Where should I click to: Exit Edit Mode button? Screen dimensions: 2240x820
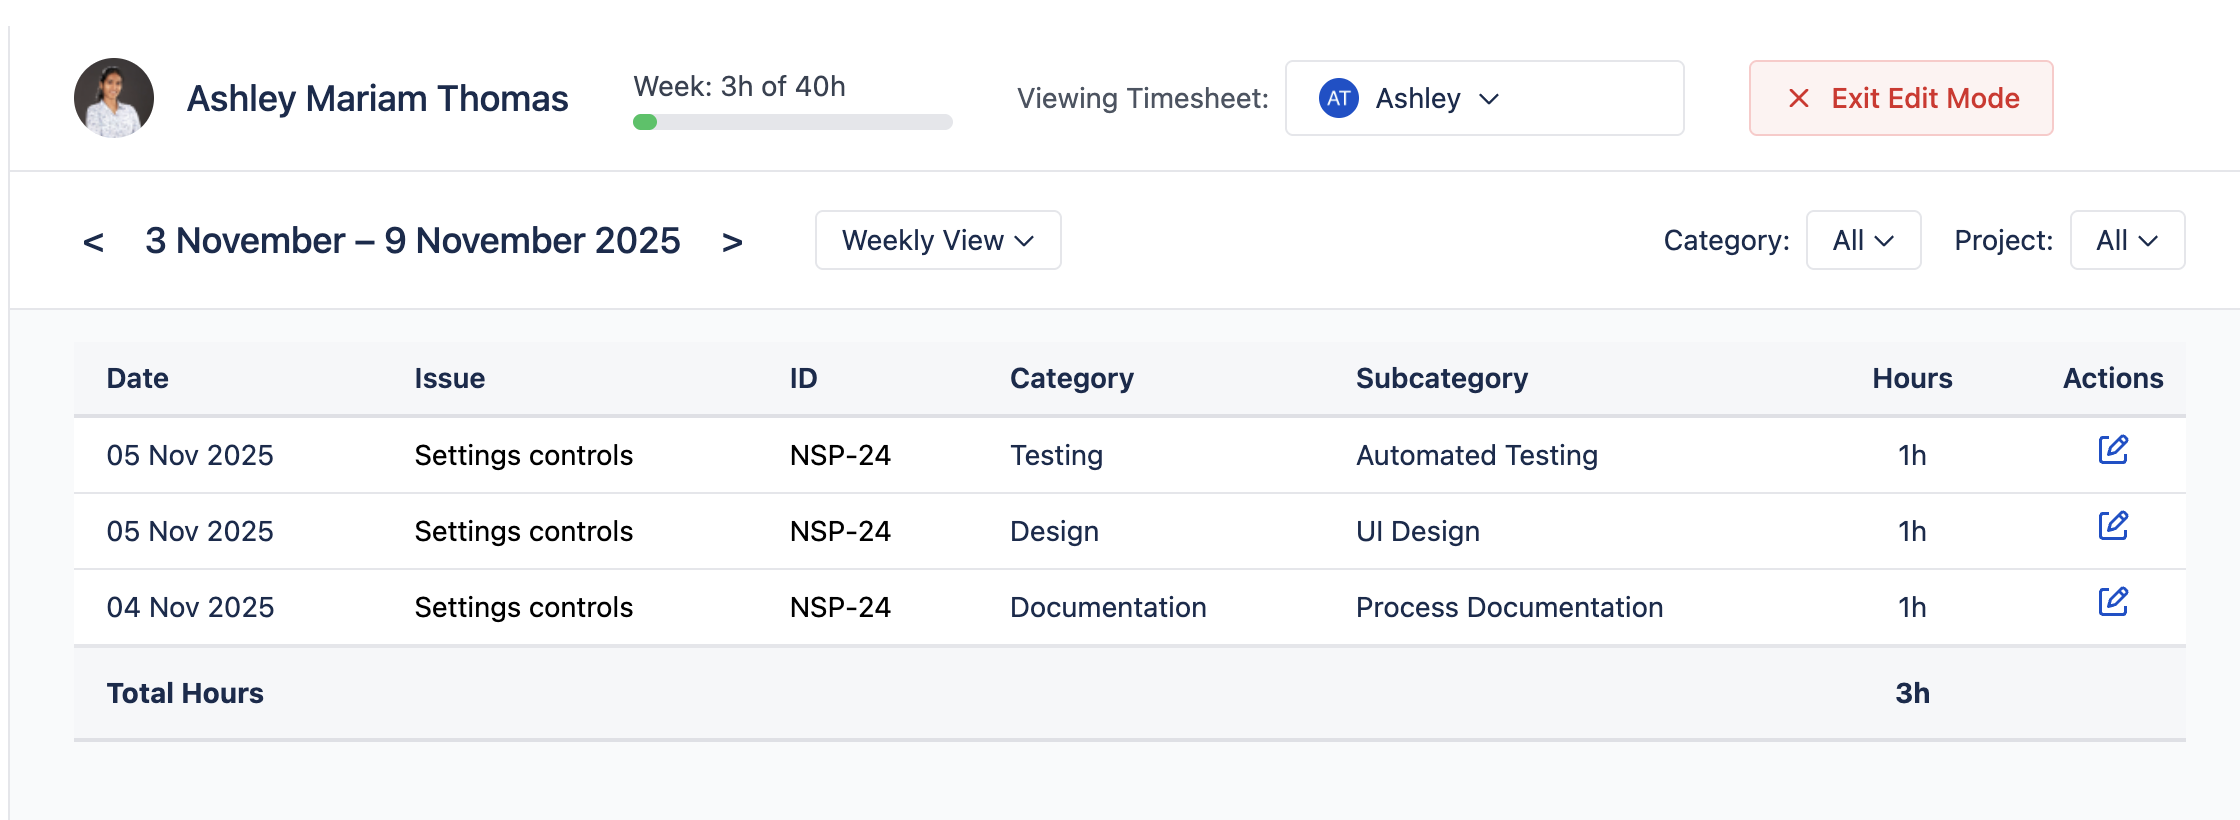(x=1900, y=98)
